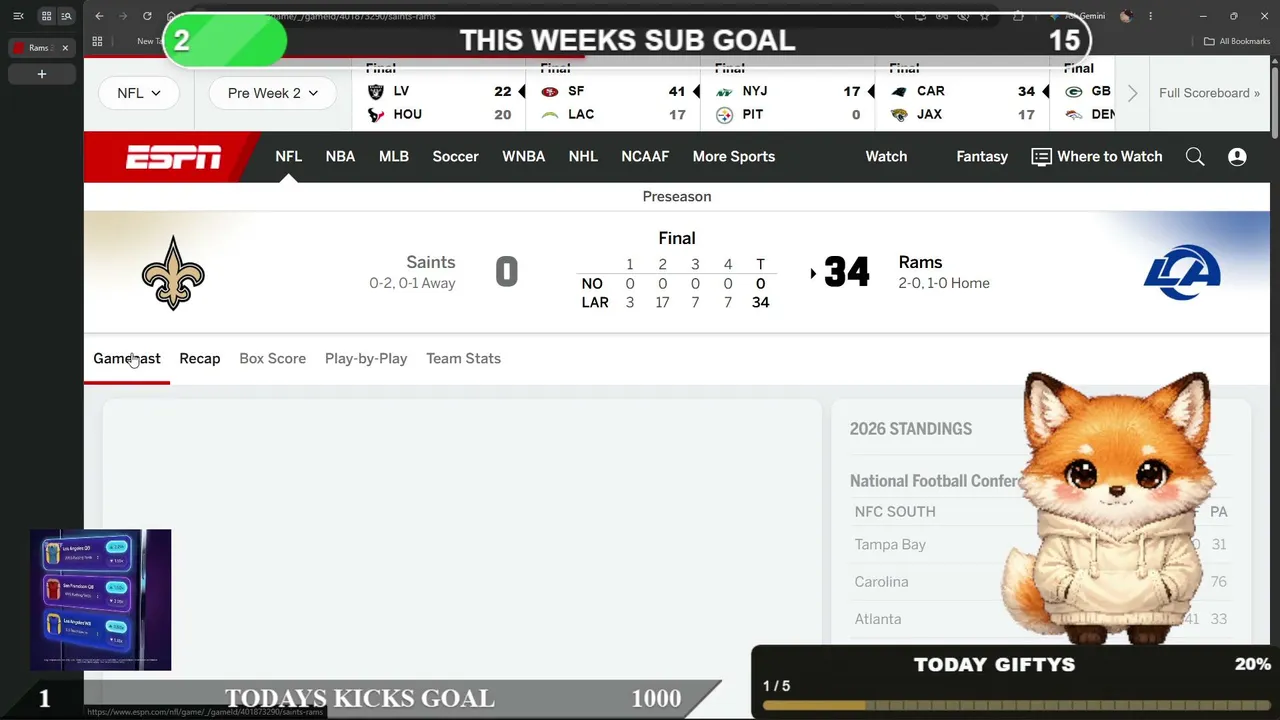The width and height of the screenshot is (1280, 720).
Task: Click the tab groups grid icon in sidebar
Action: tap(46, 16)
